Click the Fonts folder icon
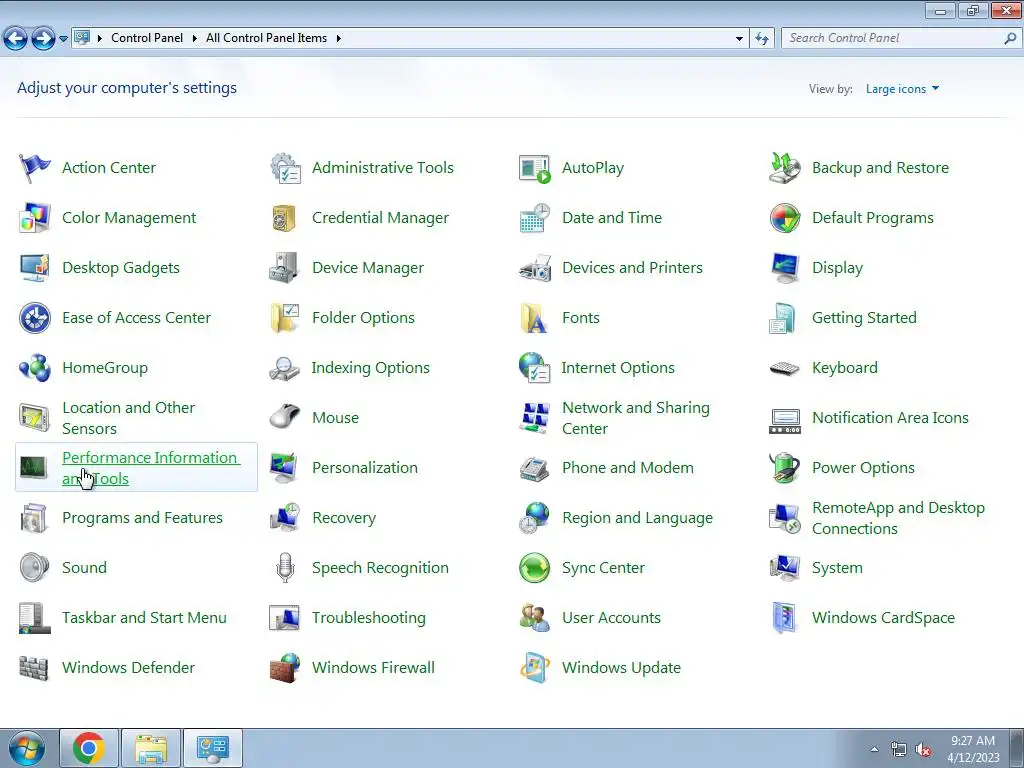This screenshot has height=768, width=1024. 534,318
